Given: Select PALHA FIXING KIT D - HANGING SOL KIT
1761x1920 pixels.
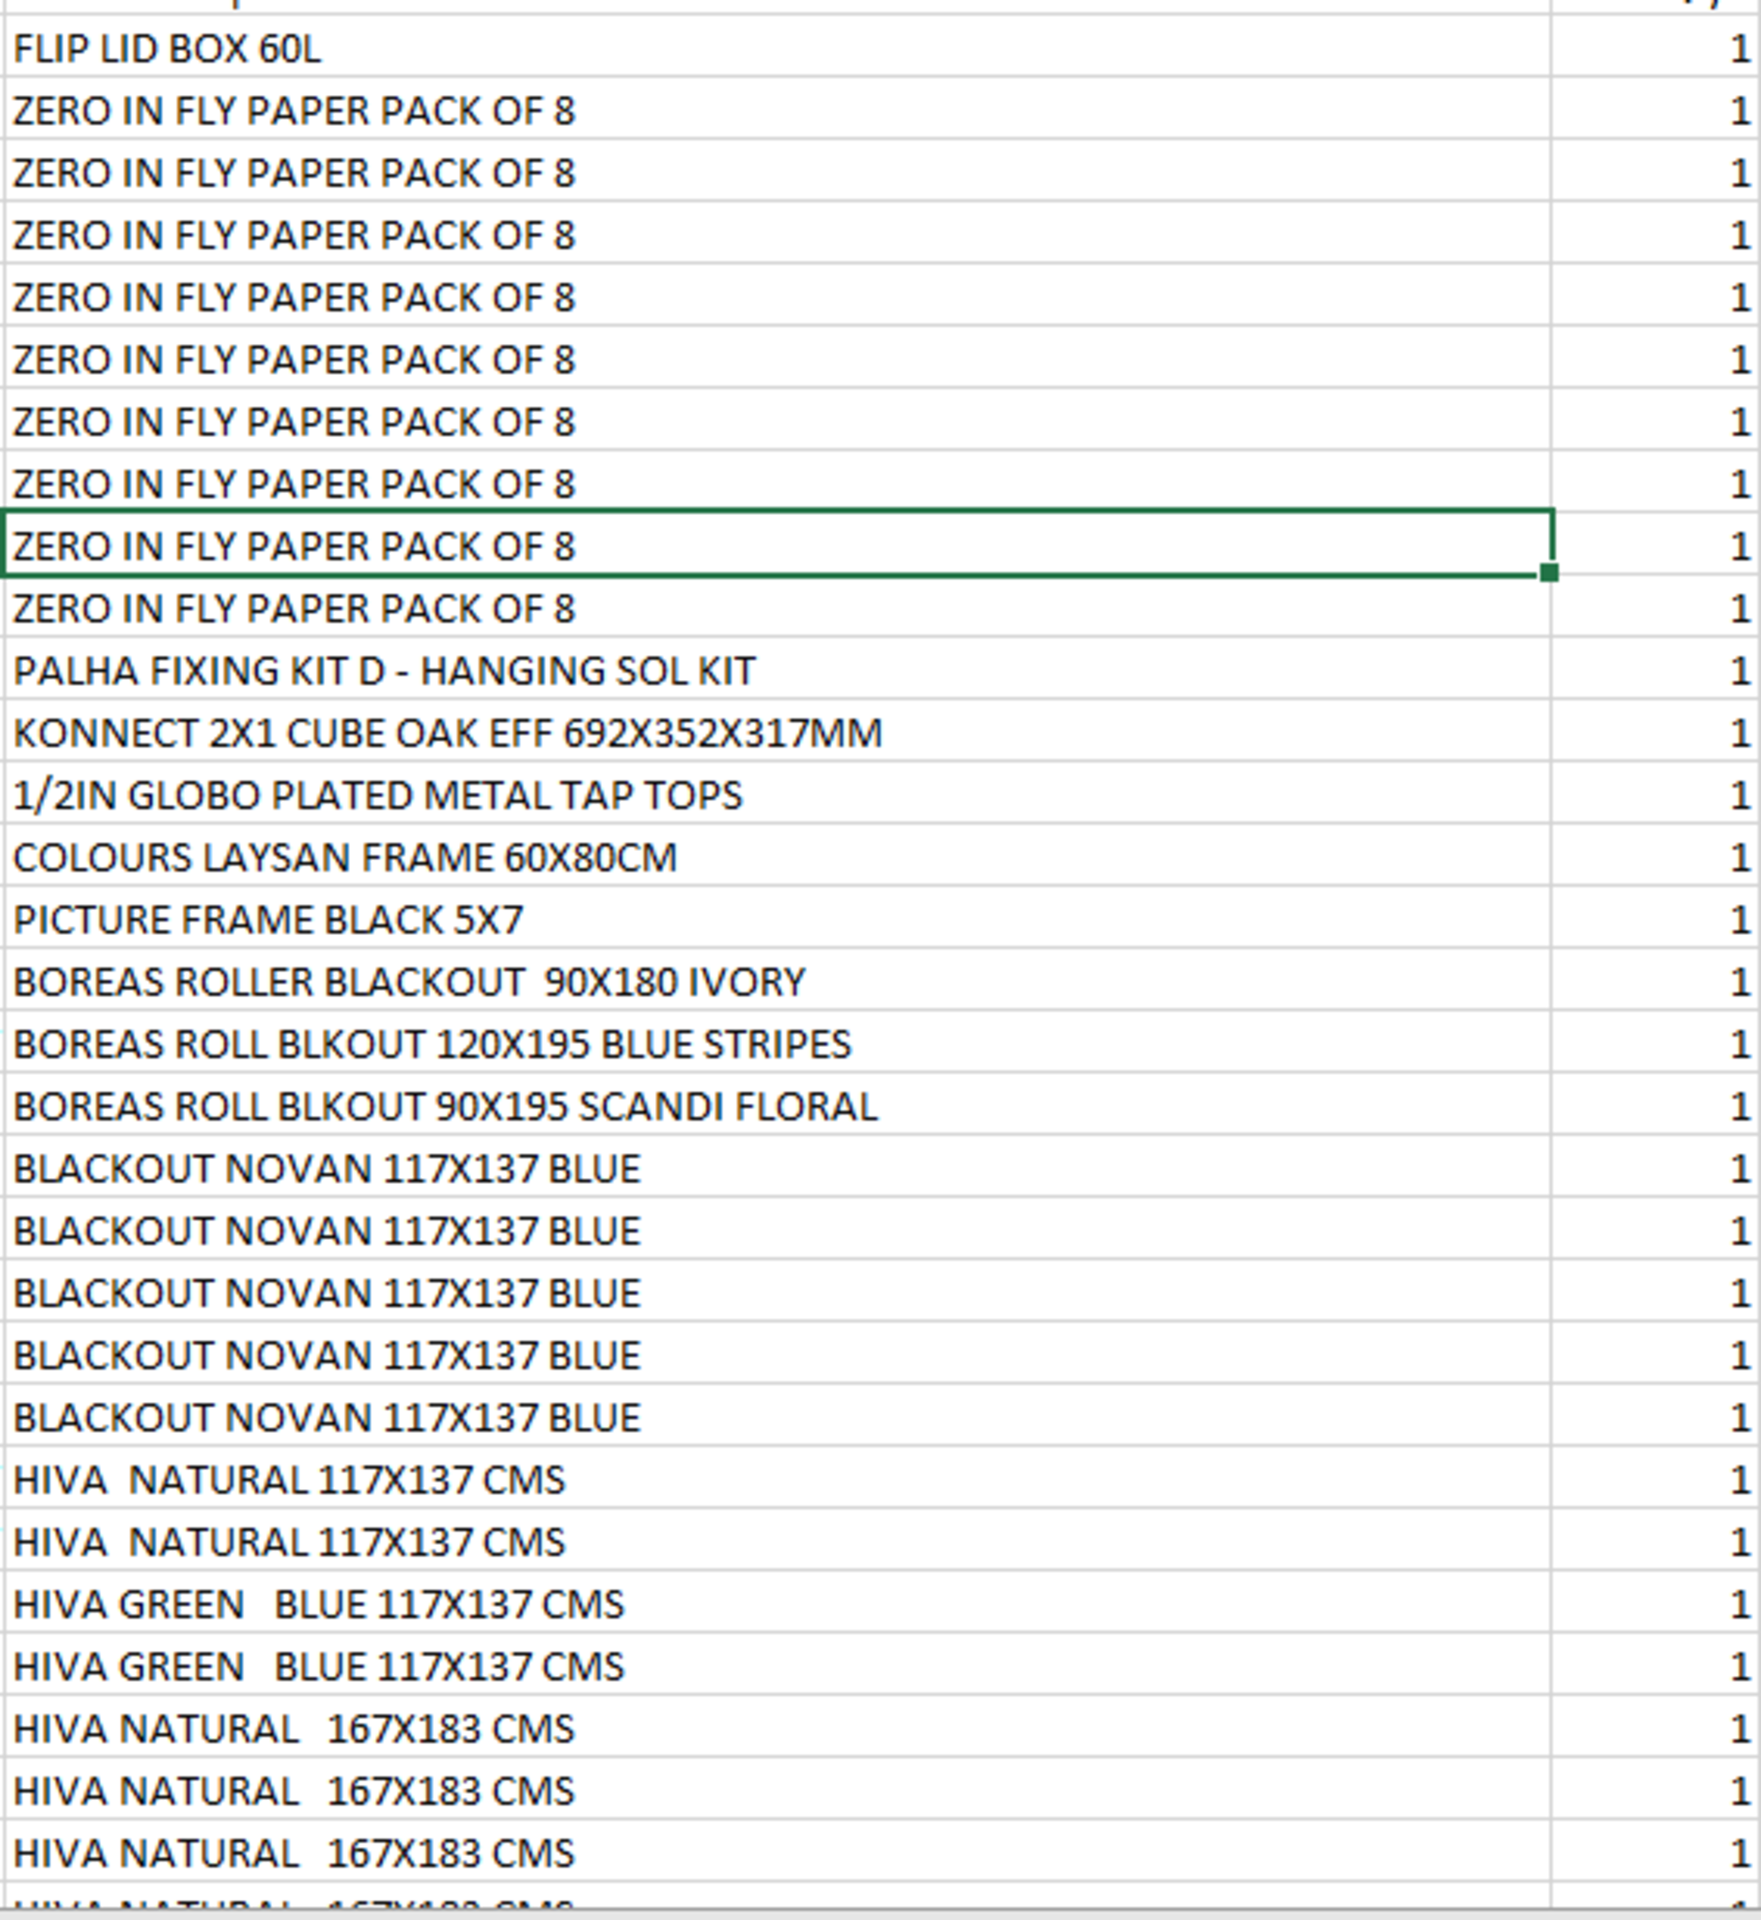Looking at the screenshot, I should click(x=777, y=670).
